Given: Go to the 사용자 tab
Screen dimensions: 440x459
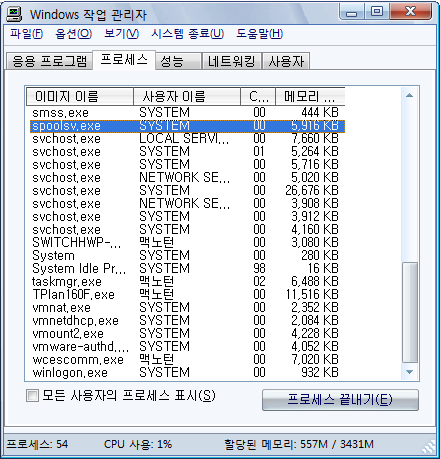Looking at the screenshot, I should (286, 61).
